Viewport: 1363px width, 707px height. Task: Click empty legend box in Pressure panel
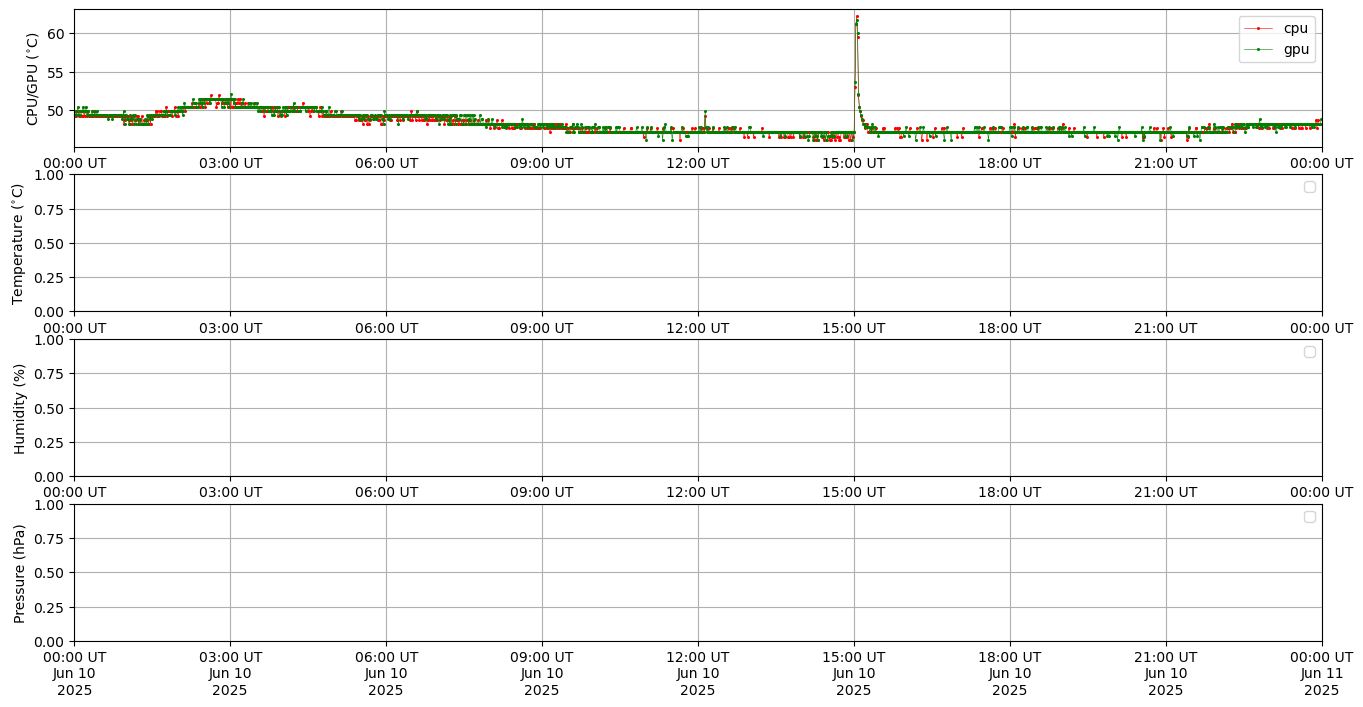[x=1309, y=517]
